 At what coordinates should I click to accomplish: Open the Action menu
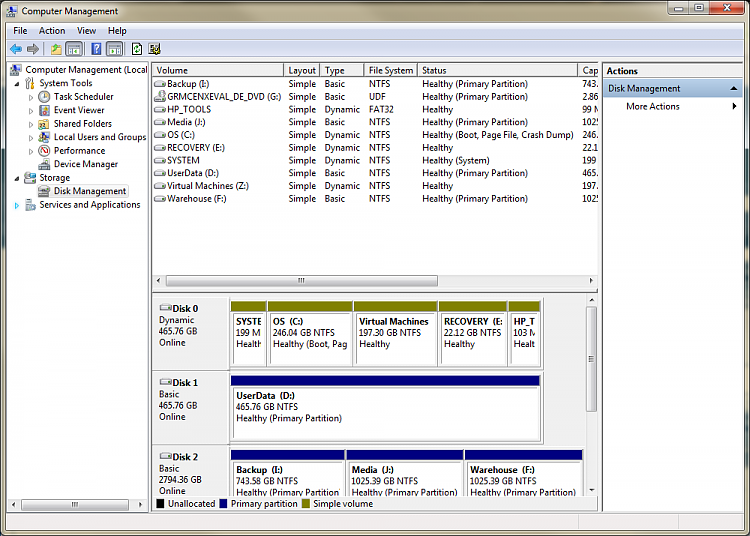52,31
